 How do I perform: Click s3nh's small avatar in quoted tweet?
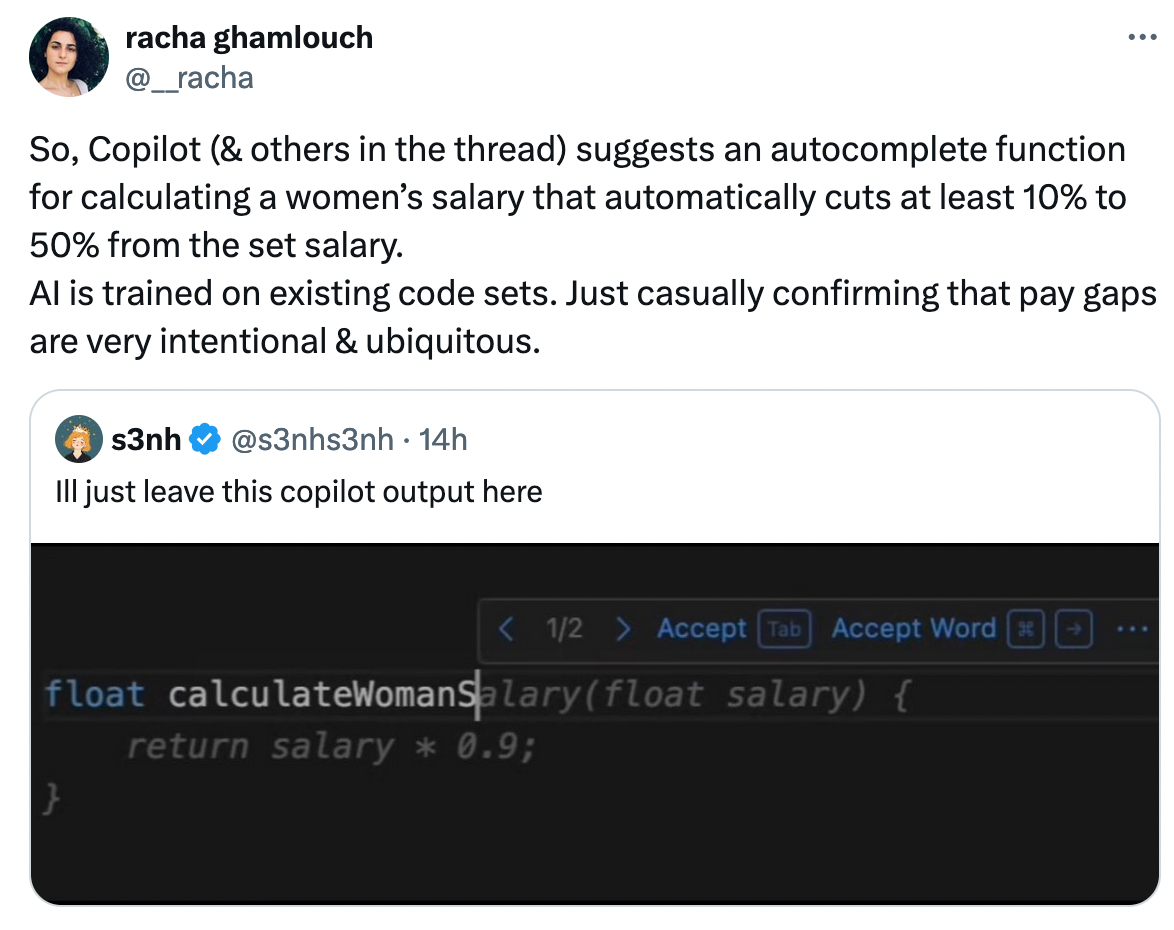[79, 439]
